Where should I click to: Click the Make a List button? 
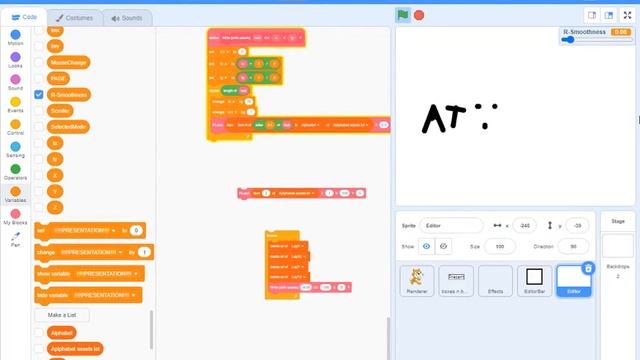pyautogui.click(x=62, y=315)
